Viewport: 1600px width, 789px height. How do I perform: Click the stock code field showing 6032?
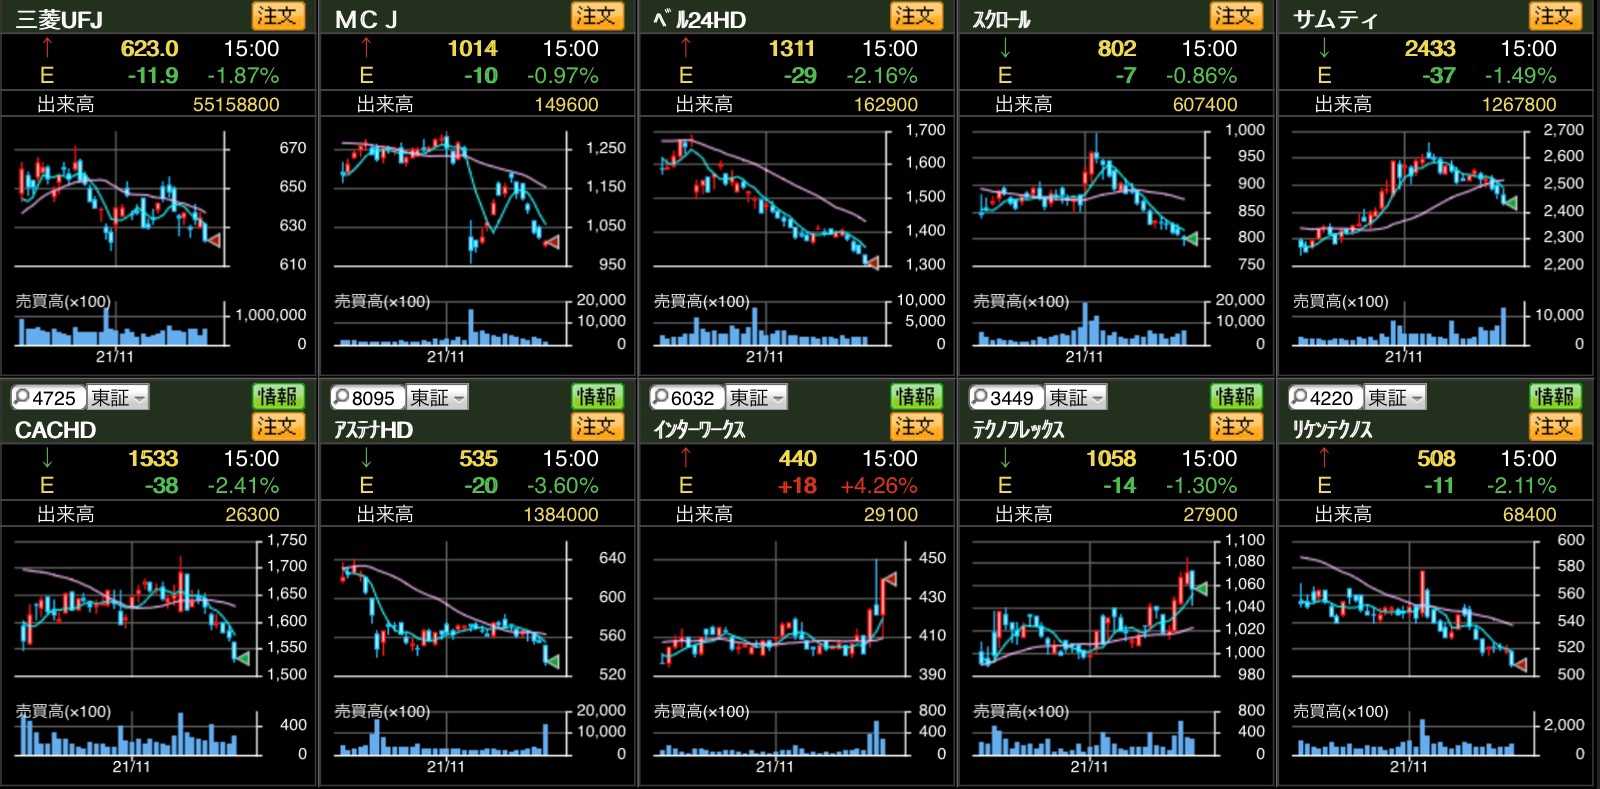pyautogui.click(x=687, y=398)
